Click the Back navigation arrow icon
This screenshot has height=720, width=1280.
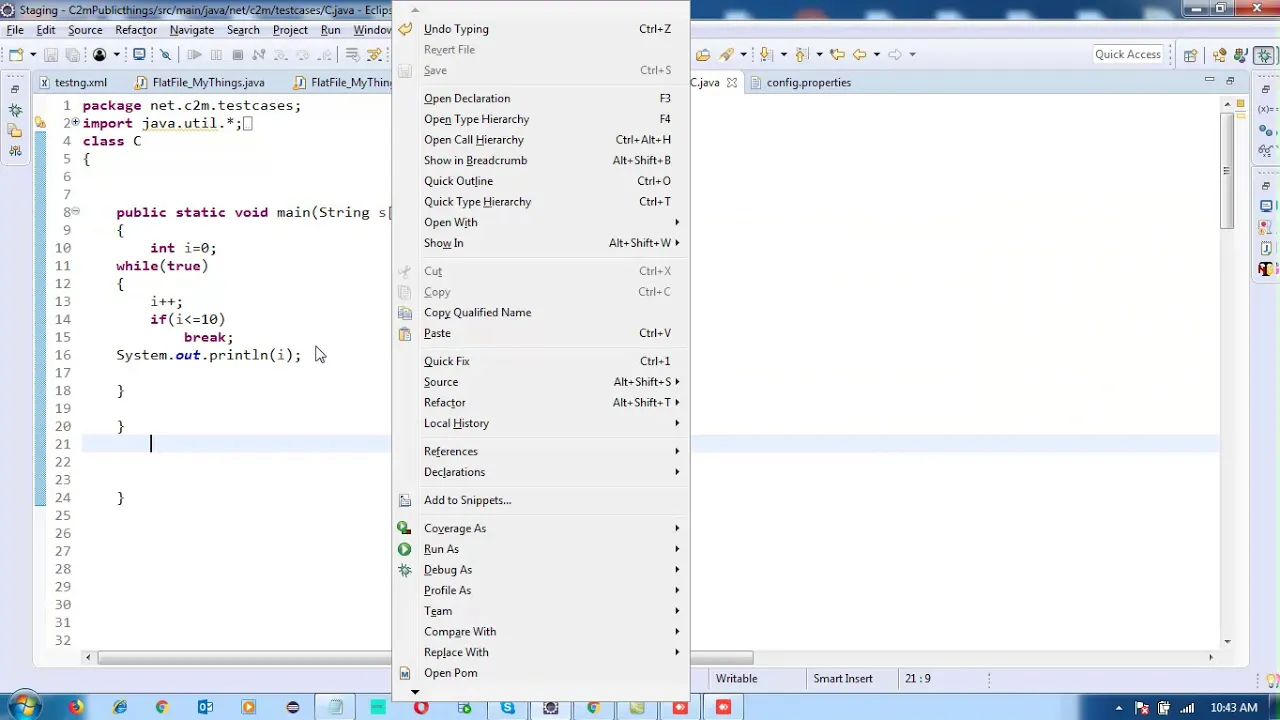click(860, 55)
